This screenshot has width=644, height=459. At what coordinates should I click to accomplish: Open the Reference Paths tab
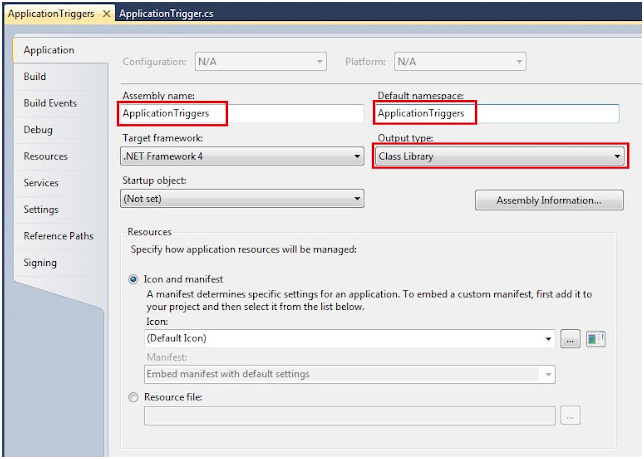click(x=58, y=236)
